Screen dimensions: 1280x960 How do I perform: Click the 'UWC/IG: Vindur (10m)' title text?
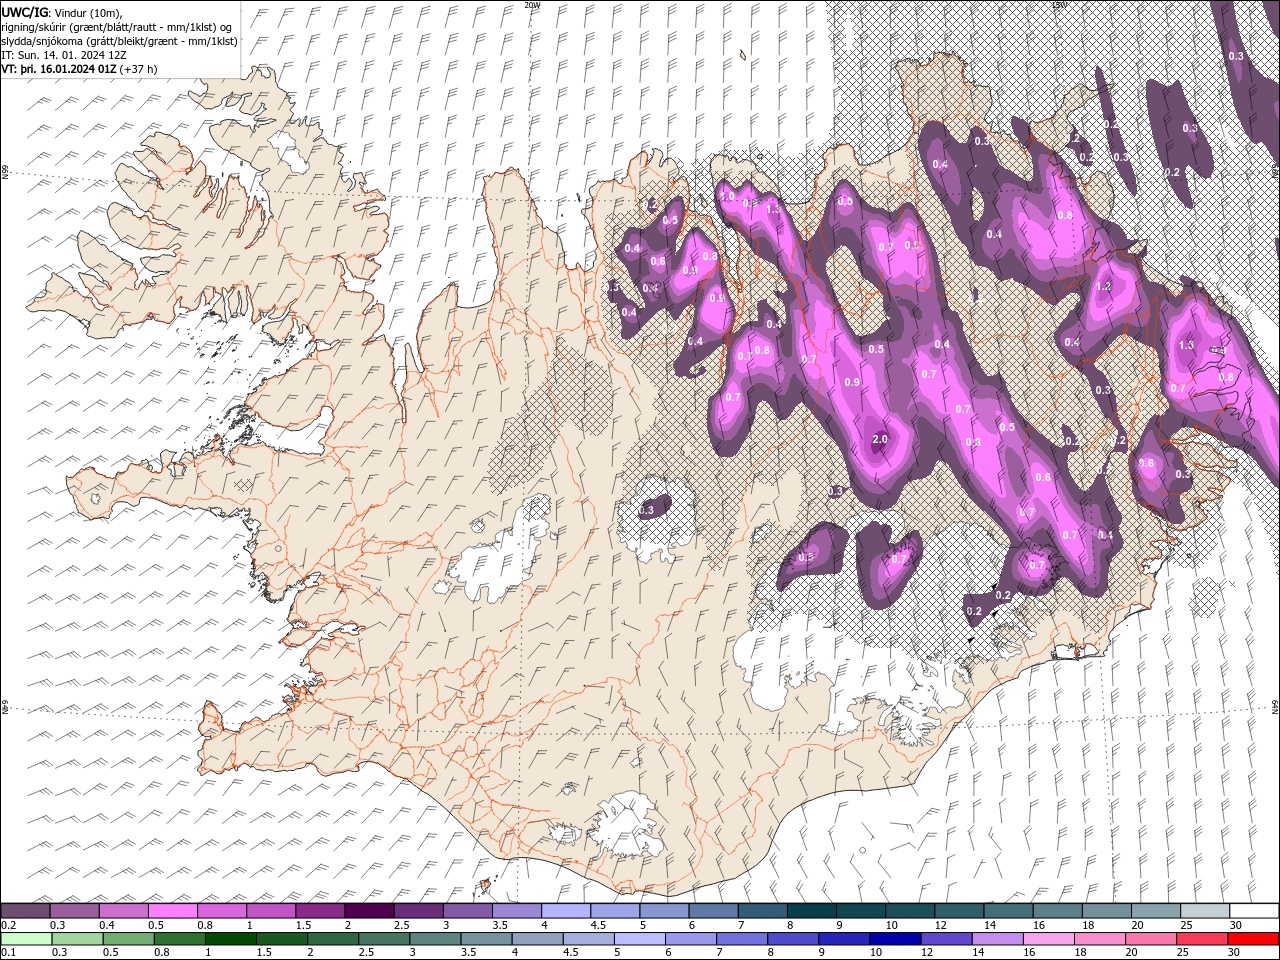61,12
